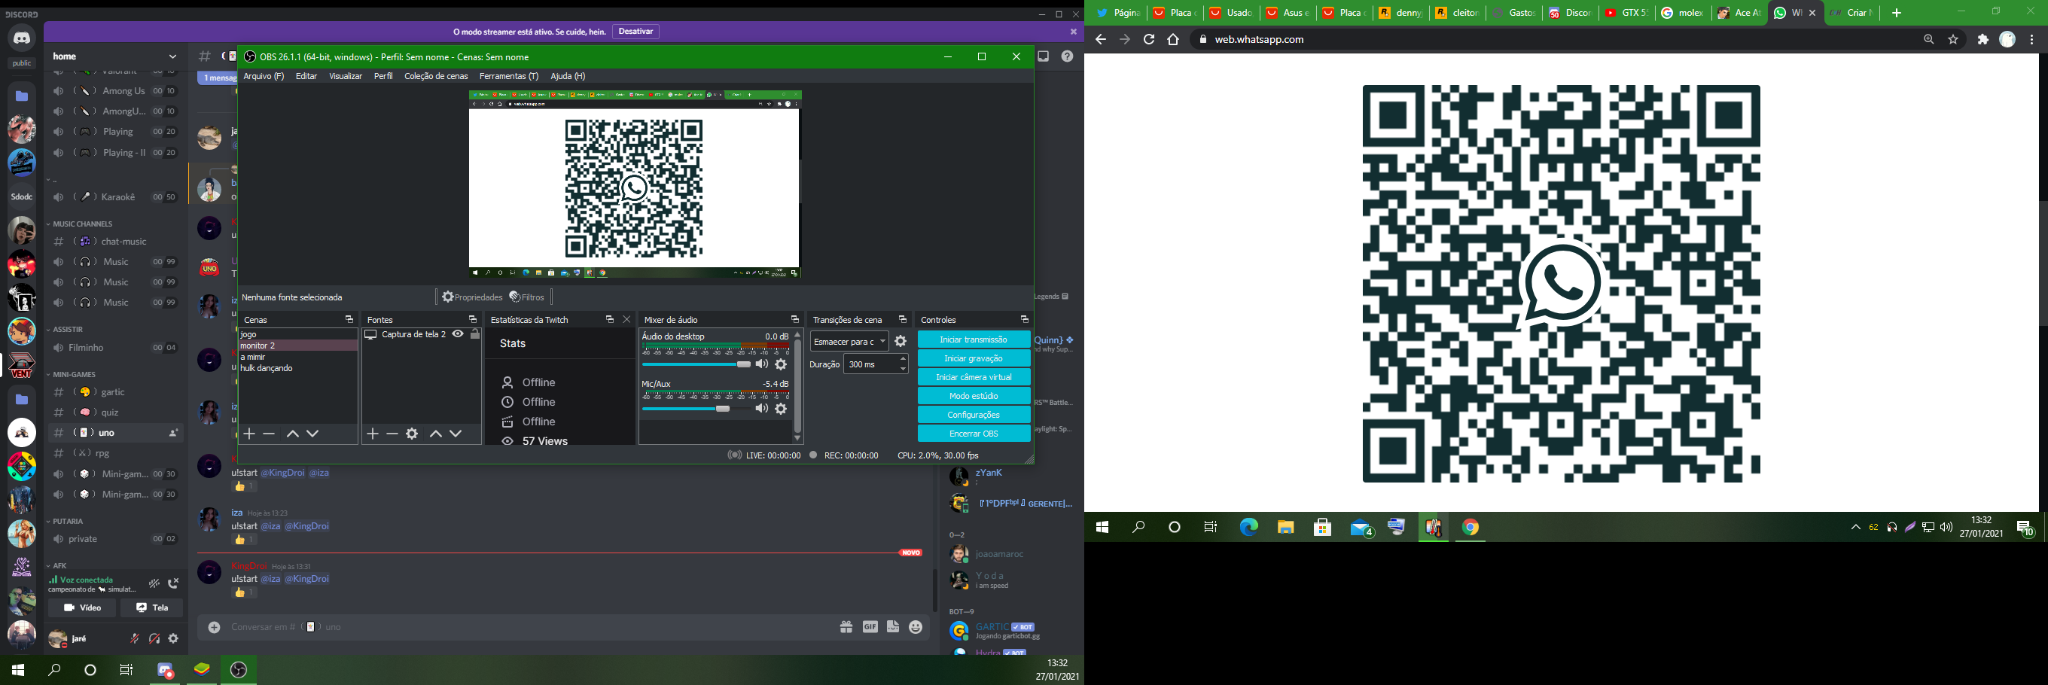The image size is (2048, 685).
Task: Open Visualizar menu in OBS
Action: pyautogui.click(x=346, y=76)
